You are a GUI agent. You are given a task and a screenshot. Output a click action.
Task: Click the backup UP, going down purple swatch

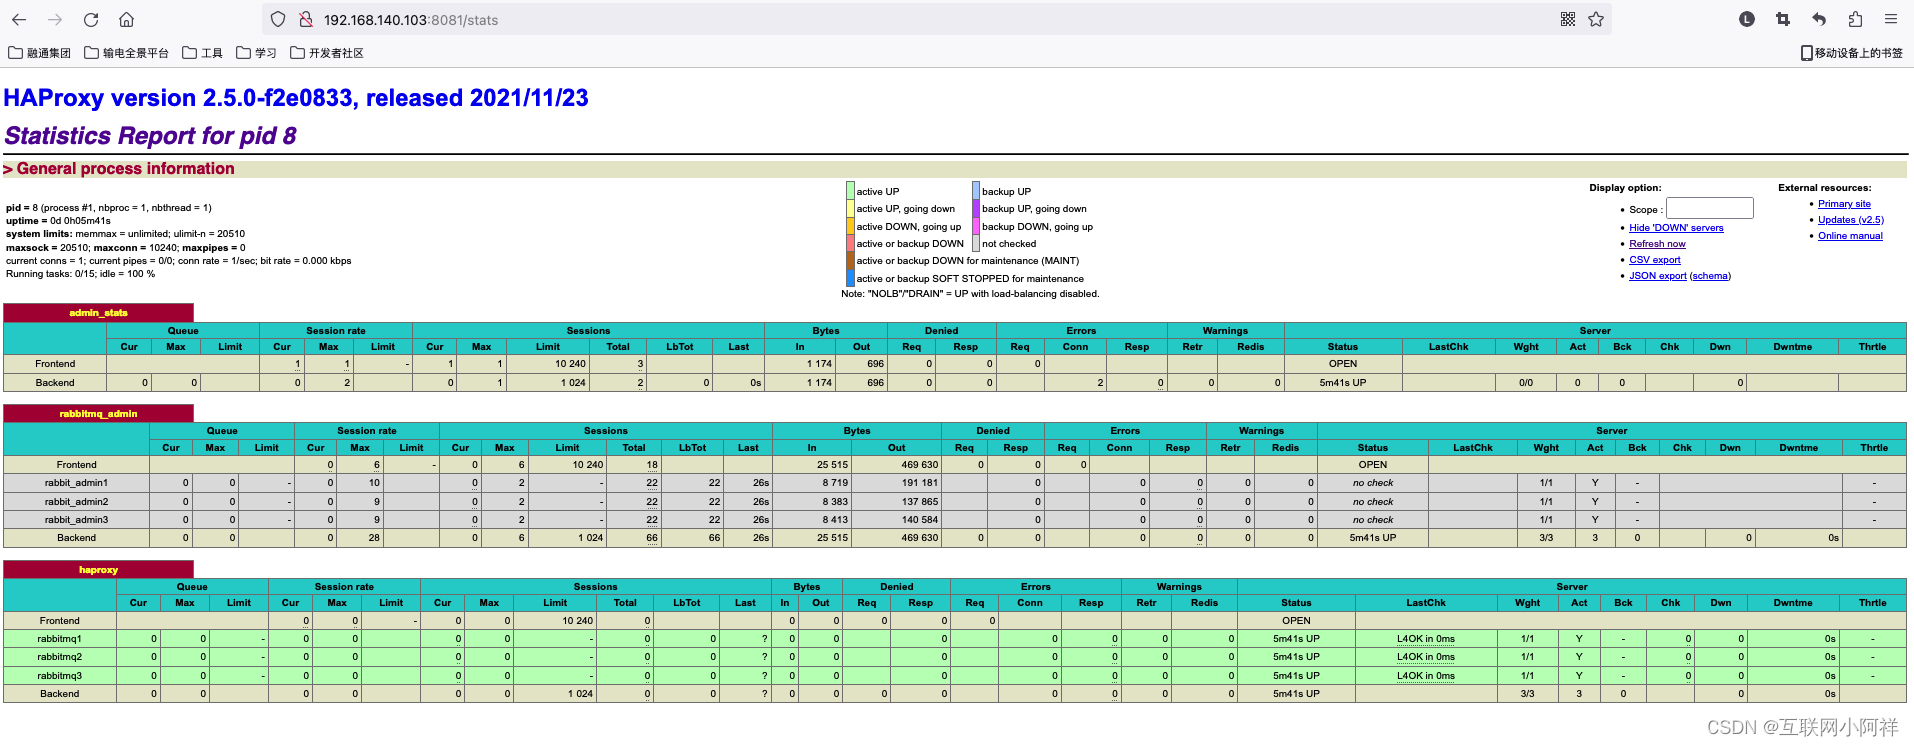976,209
